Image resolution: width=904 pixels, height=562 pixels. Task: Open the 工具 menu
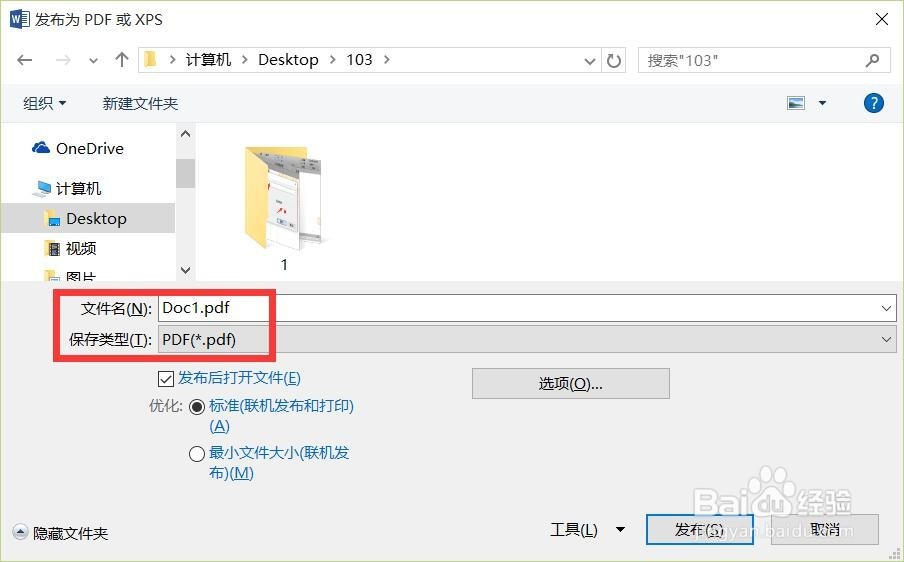coord(587,529)
